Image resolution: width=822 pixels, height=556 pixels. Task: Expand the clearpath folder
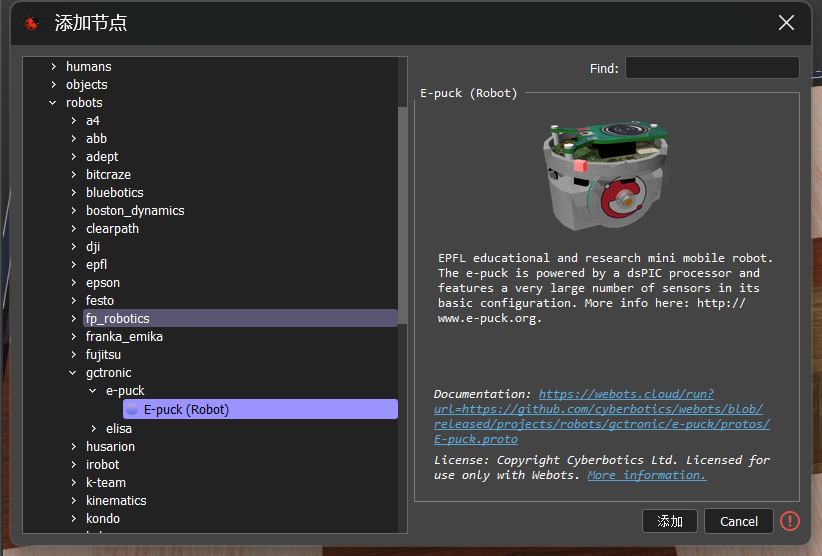click(x=73, y=228)
